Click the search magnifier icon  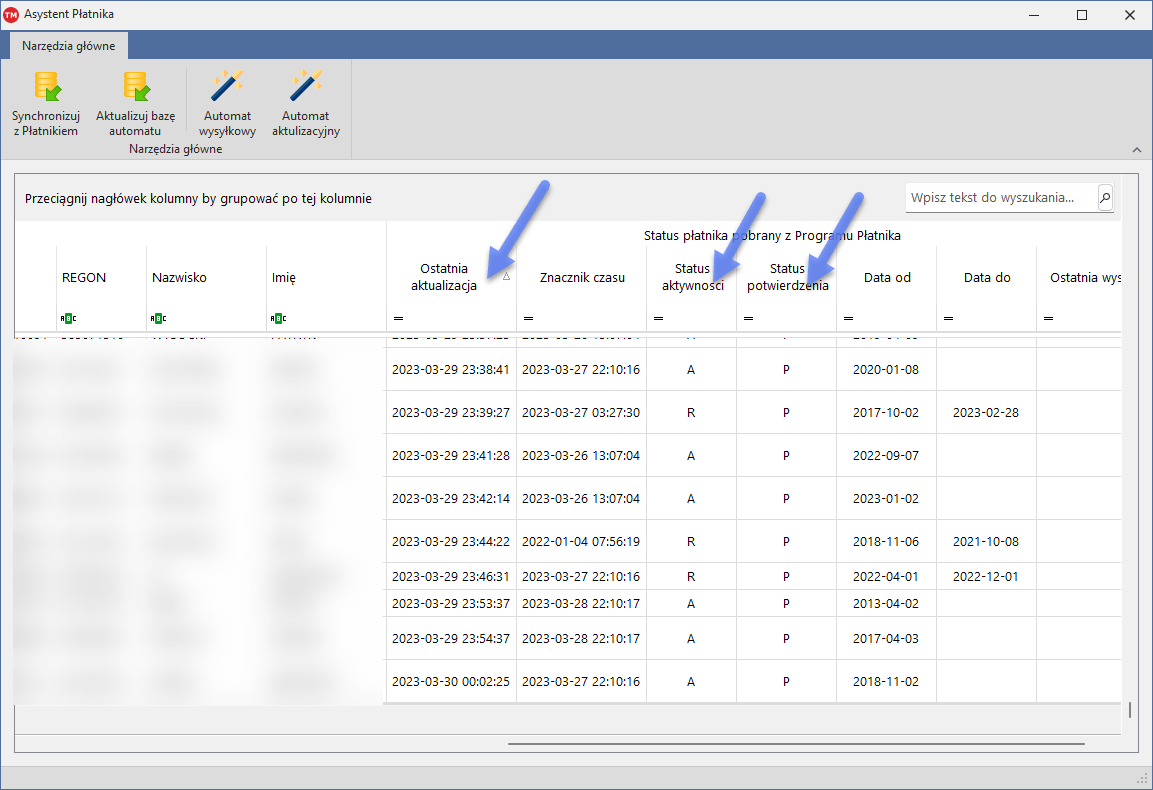pos(1105,198)
